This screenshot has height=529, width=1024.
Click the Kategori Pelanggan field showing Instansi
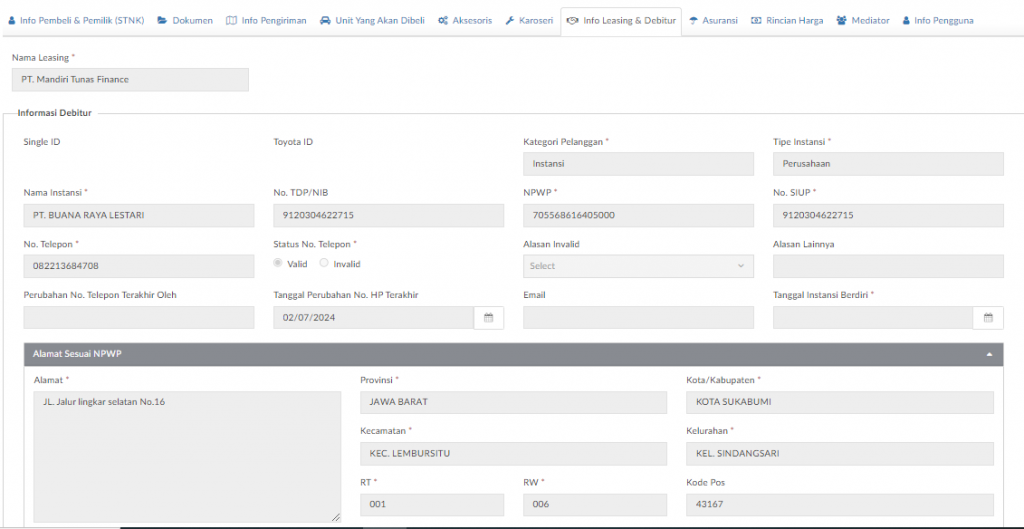tap(638, 164)
